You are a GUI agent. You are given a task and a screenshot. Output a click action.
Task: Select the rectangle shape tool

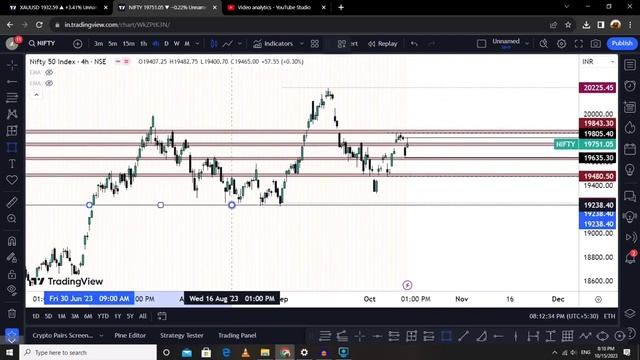tap(12, 147)
